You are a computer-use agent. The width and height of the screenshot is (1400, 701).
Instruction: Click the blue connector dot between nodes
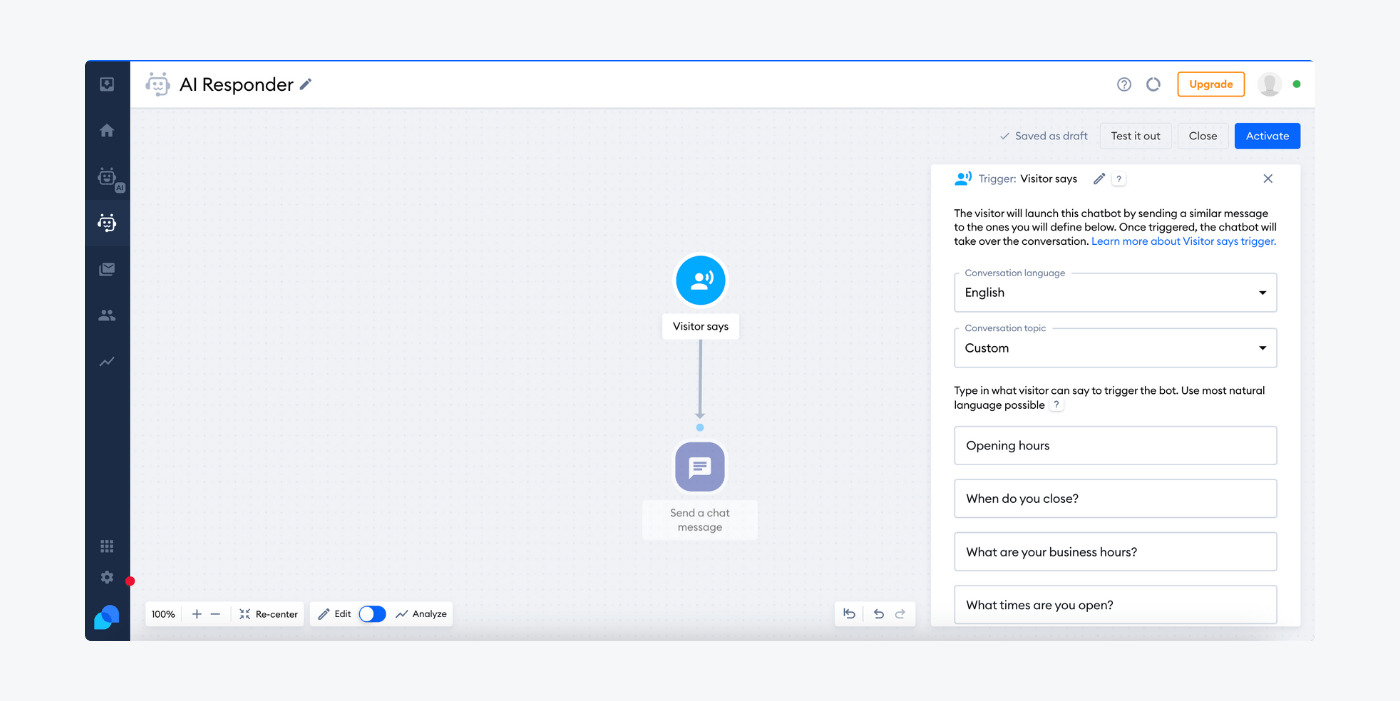700,427
